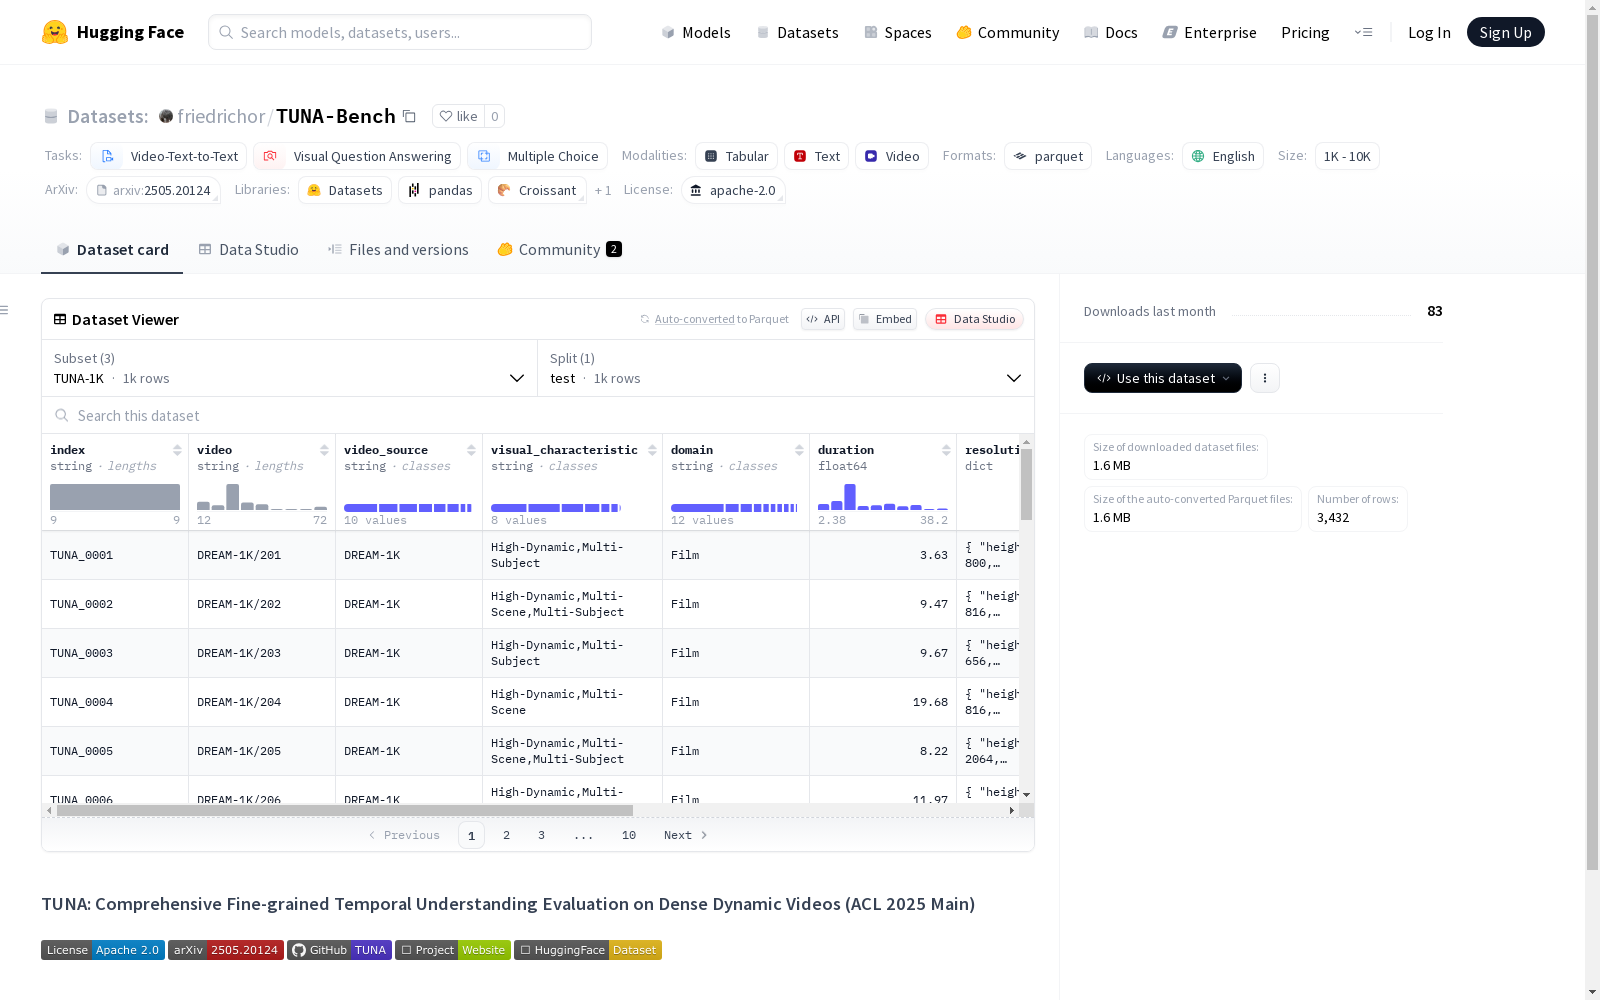Click the Hugging Face logo icon
The width and height of the screenshot is (1600, 1000).
[x=55, y=32]
